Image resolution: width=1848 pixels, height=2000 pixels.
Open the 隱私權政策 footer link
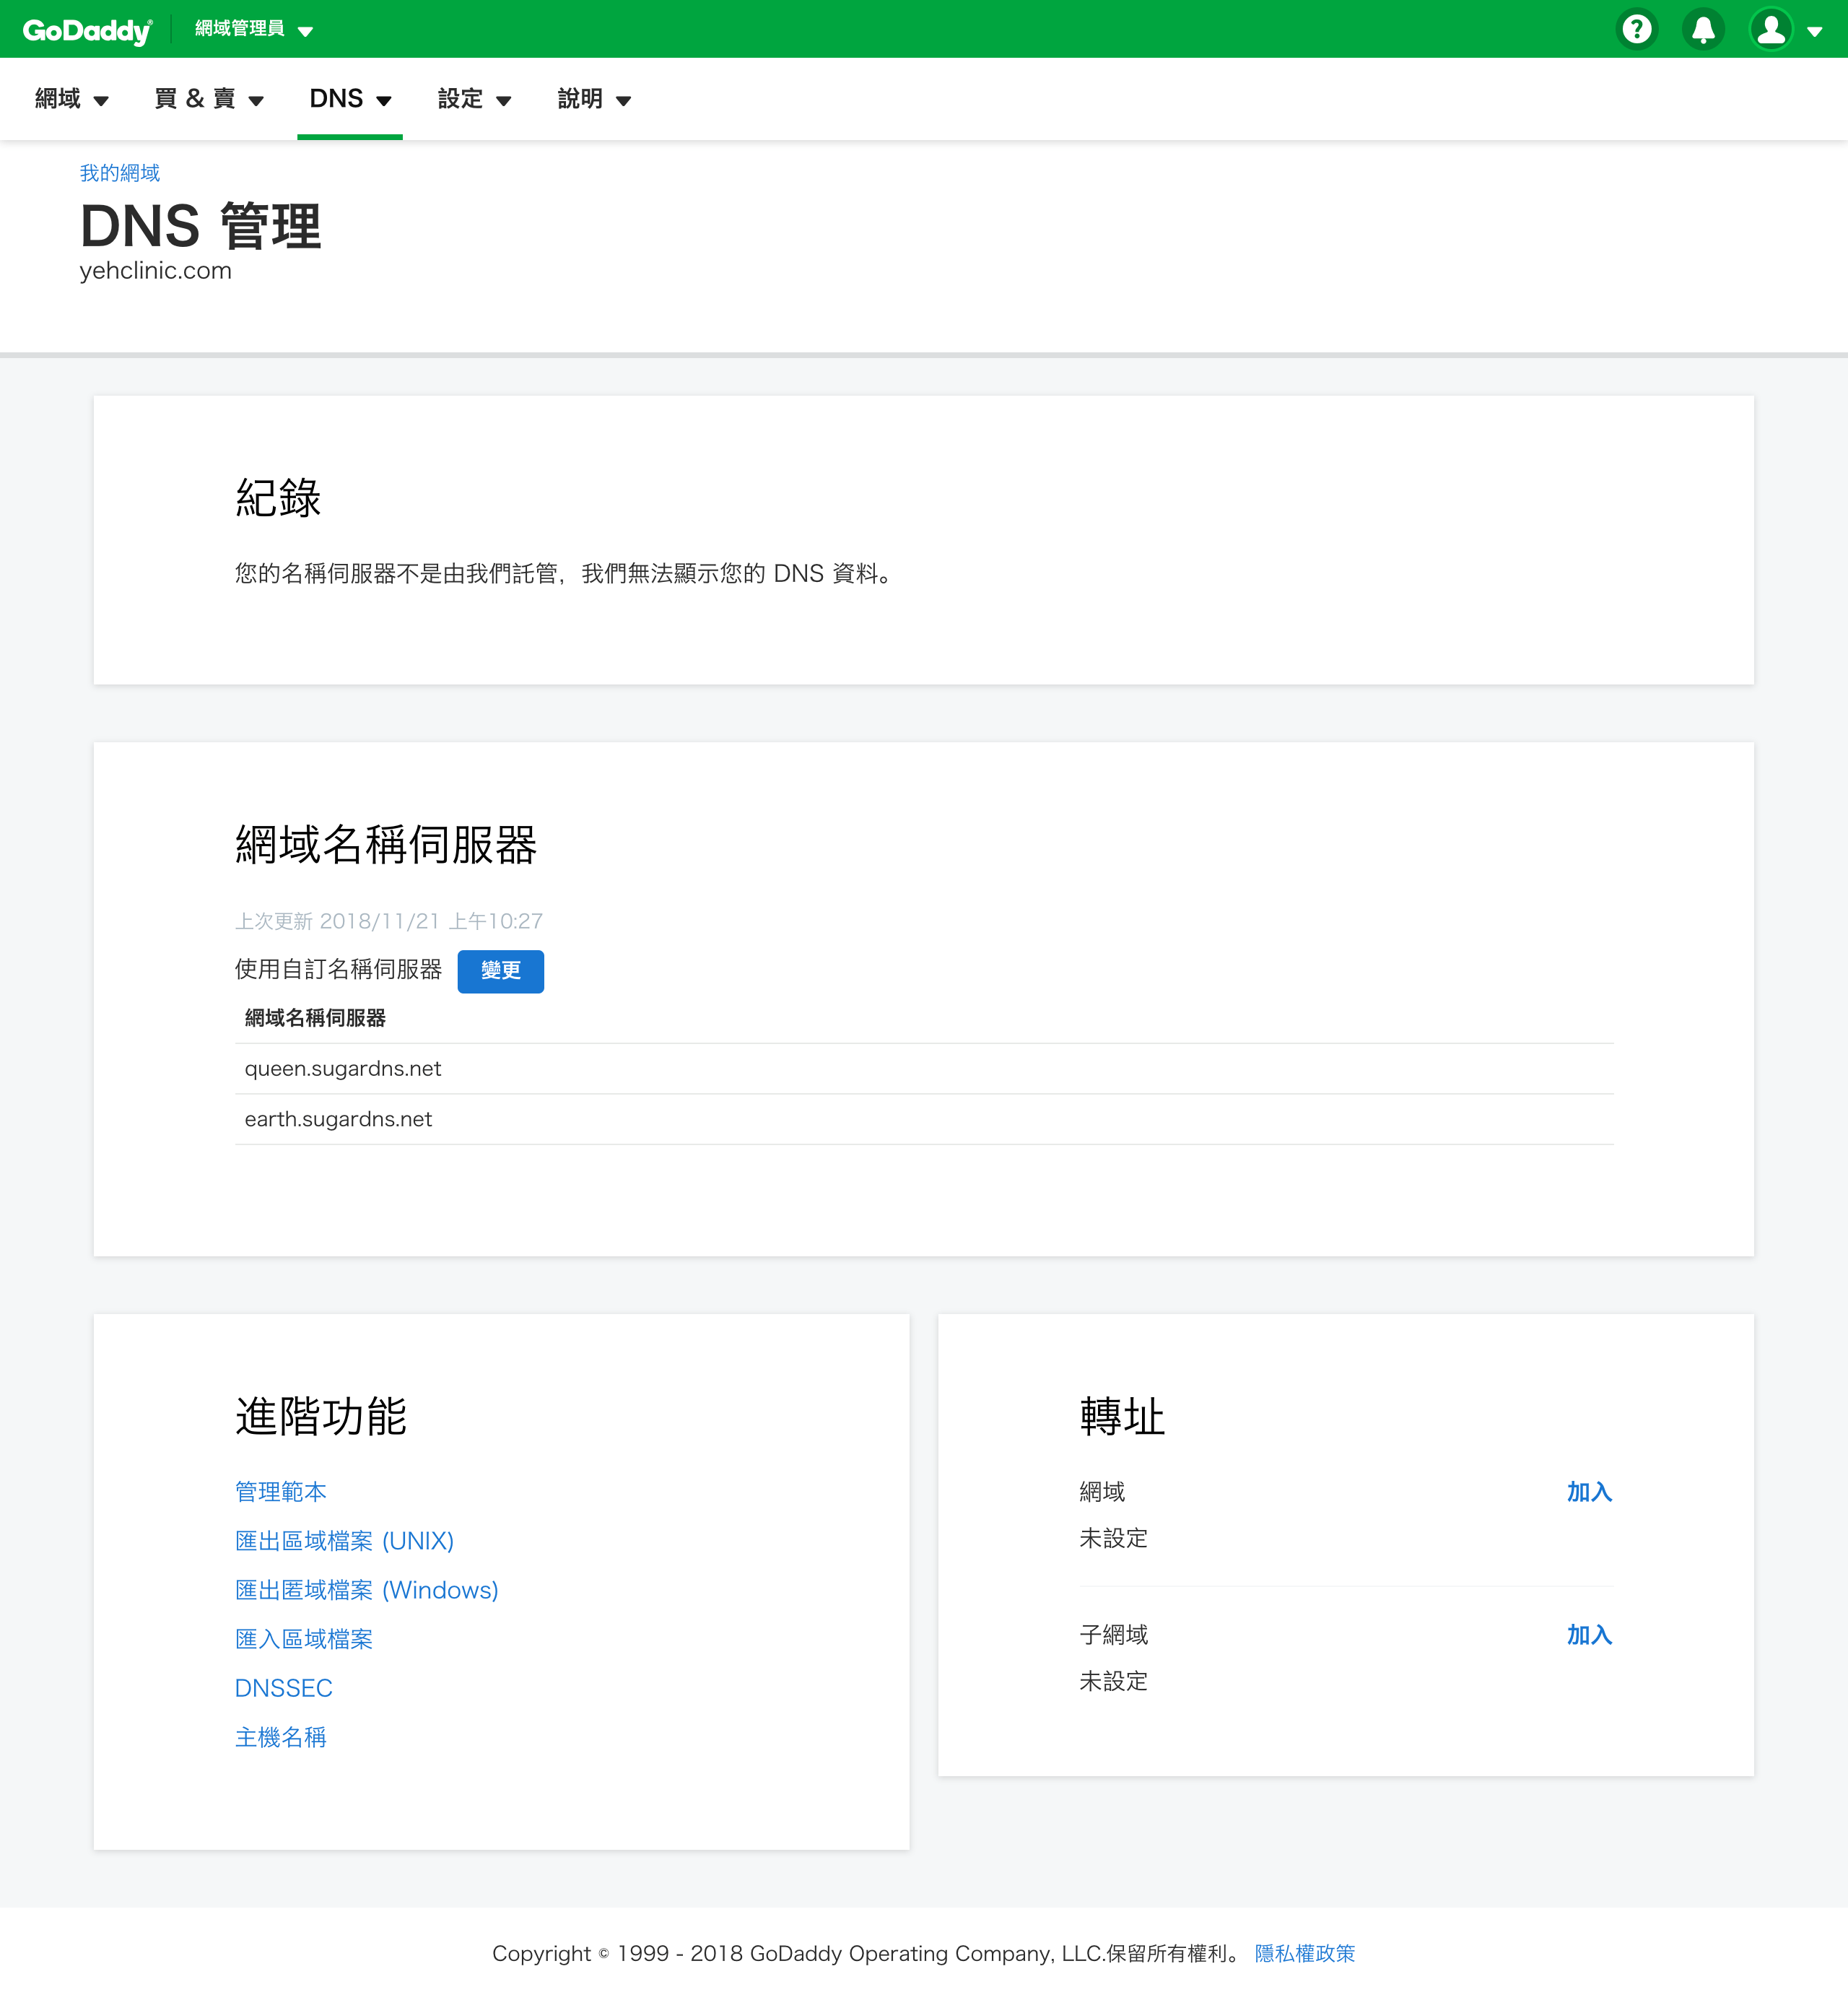pyautogui.click(x=1304, y=1952)
